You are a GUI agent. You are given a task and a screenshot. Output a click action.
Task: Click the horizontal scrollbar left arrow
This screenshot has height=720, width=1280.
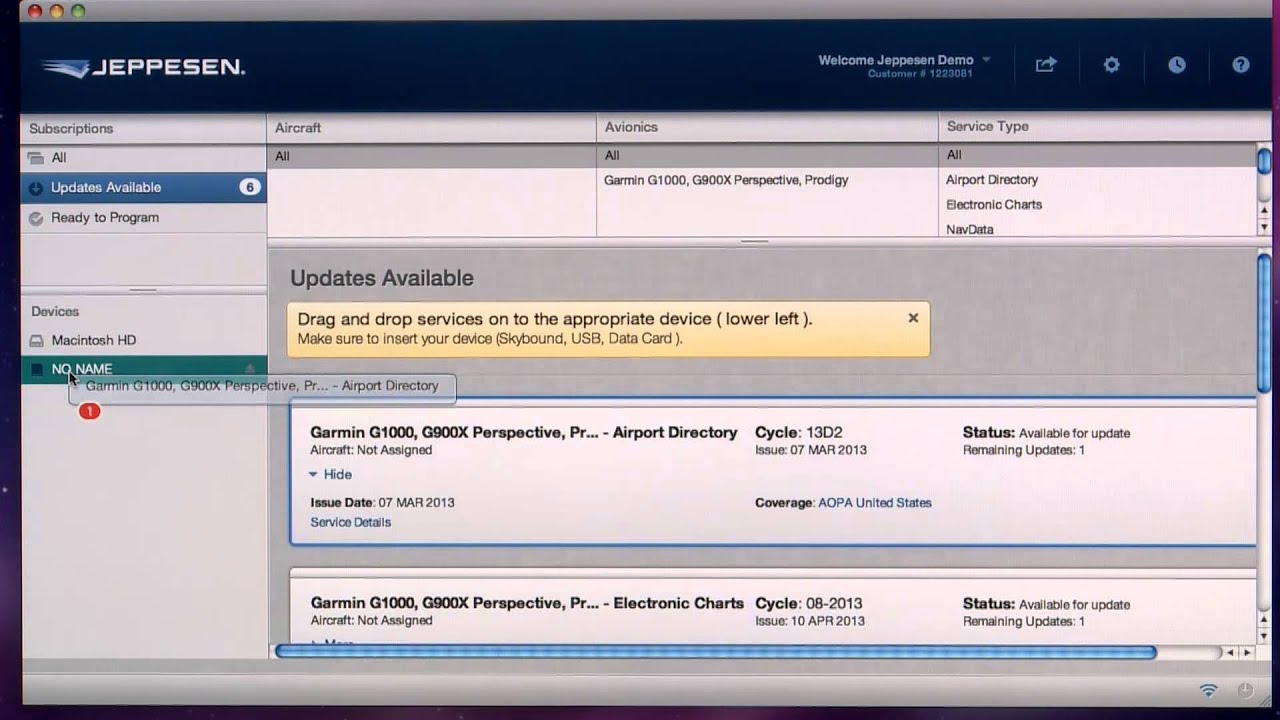(x=1230, y=653)
